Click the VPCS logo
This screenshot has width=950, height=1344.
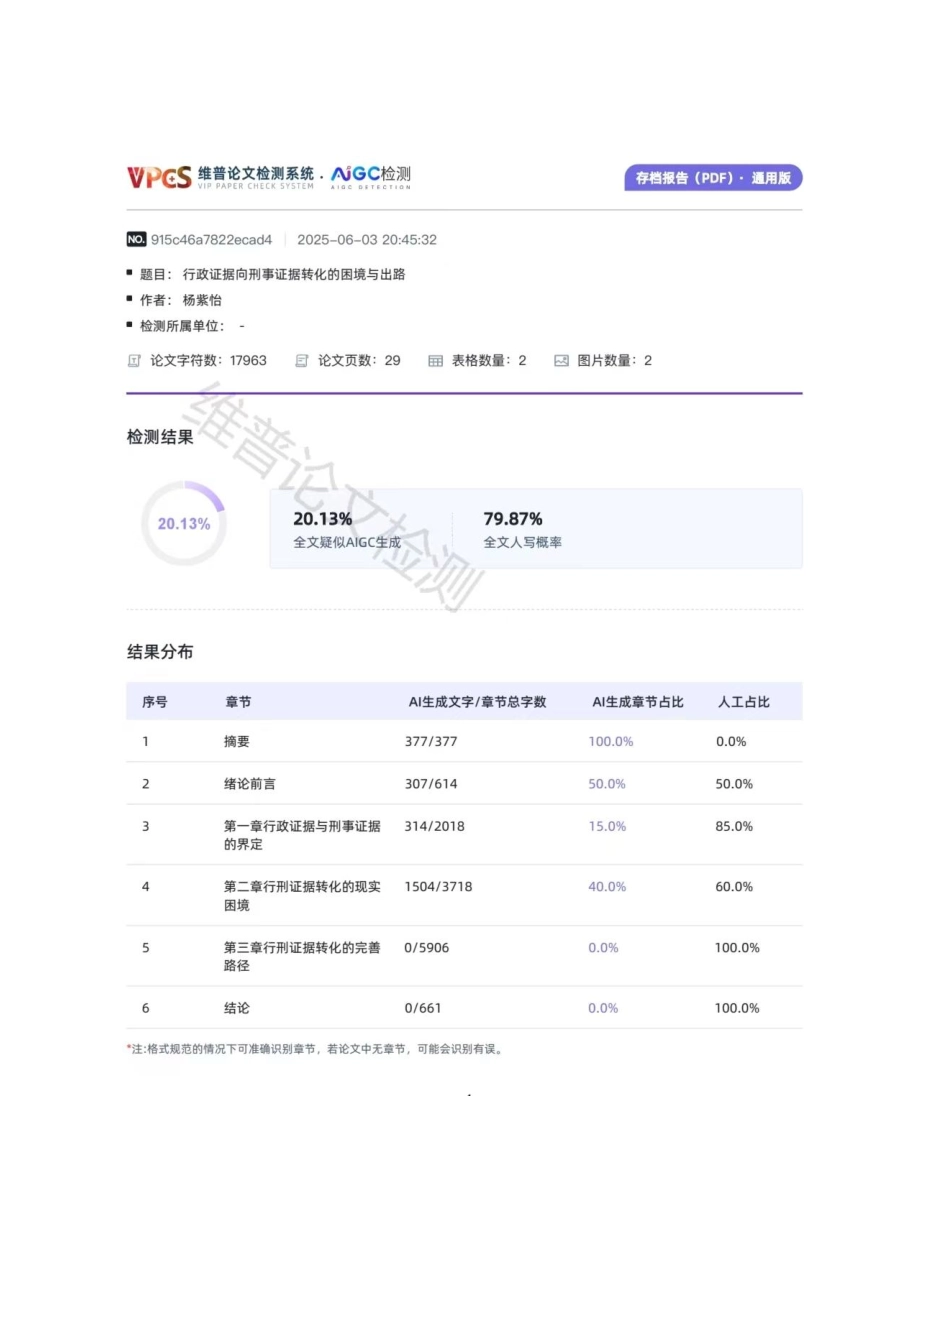coord(158,175)
